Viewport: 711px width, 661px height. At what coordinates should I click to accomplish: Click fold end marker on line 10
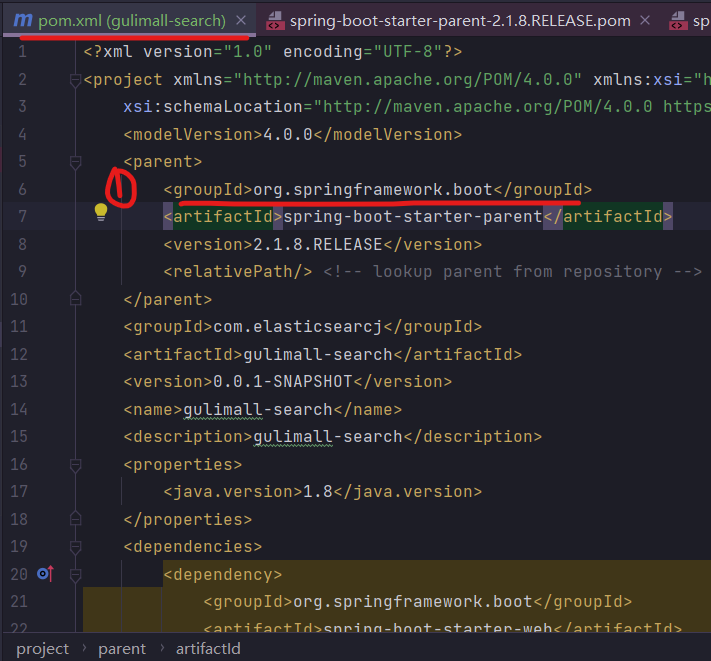pyautogui.click(x=75, y=299)
